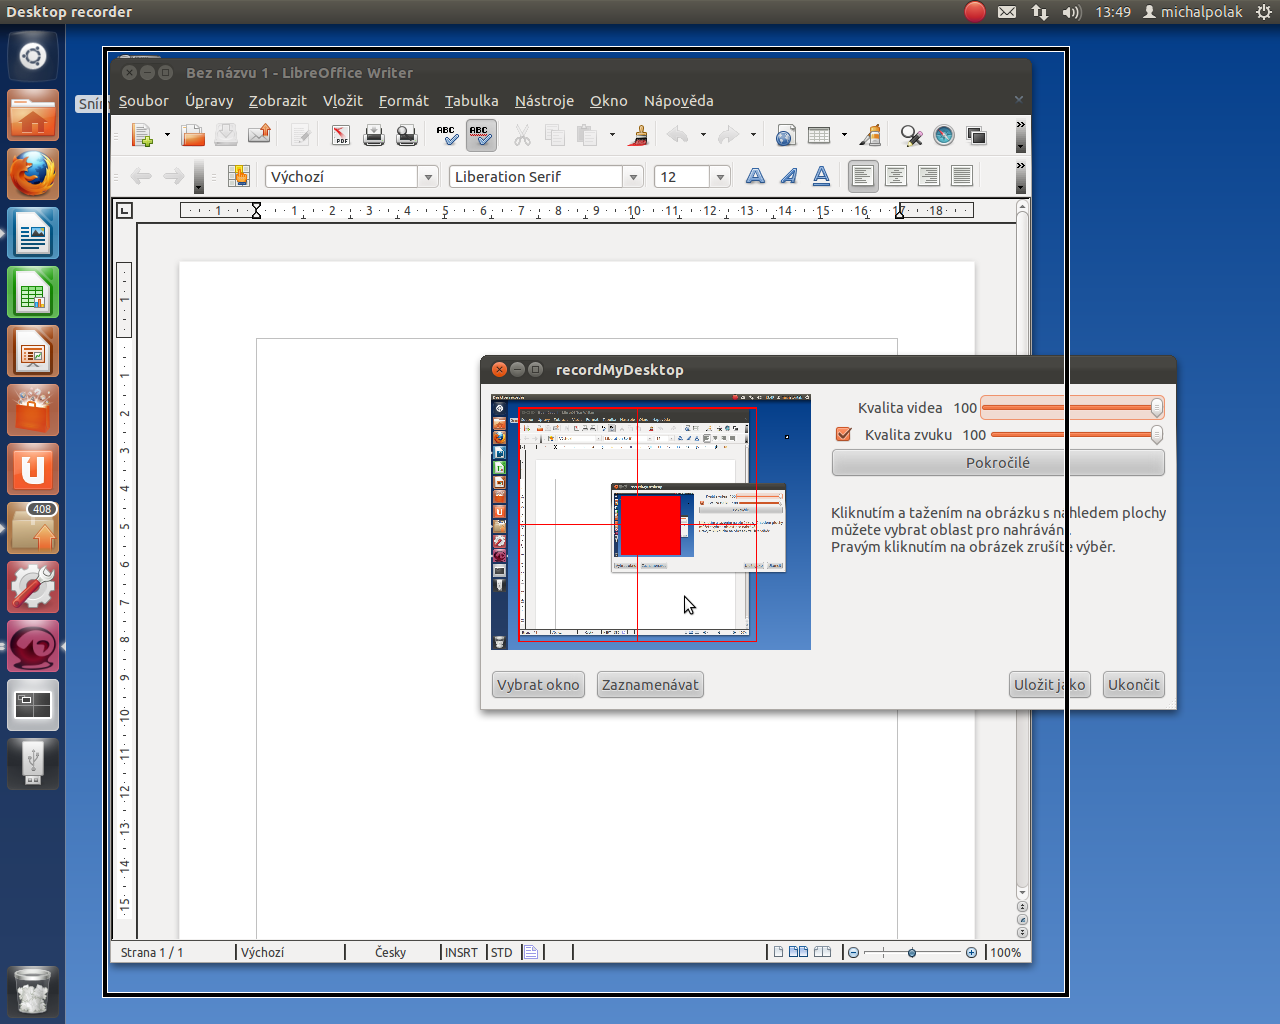Show the drawing functions icon

pyautogui.click(x=870, y=135)
